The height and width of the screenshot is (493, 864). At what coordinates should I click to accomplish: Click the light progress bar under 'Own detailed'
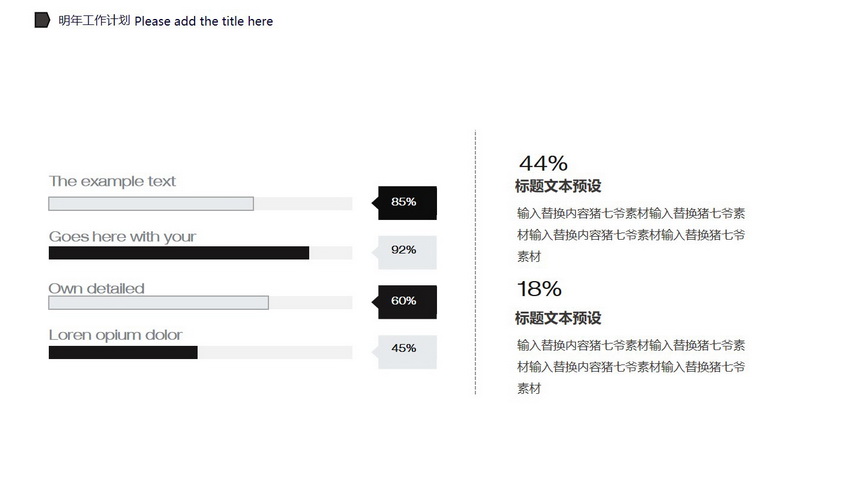159,302
